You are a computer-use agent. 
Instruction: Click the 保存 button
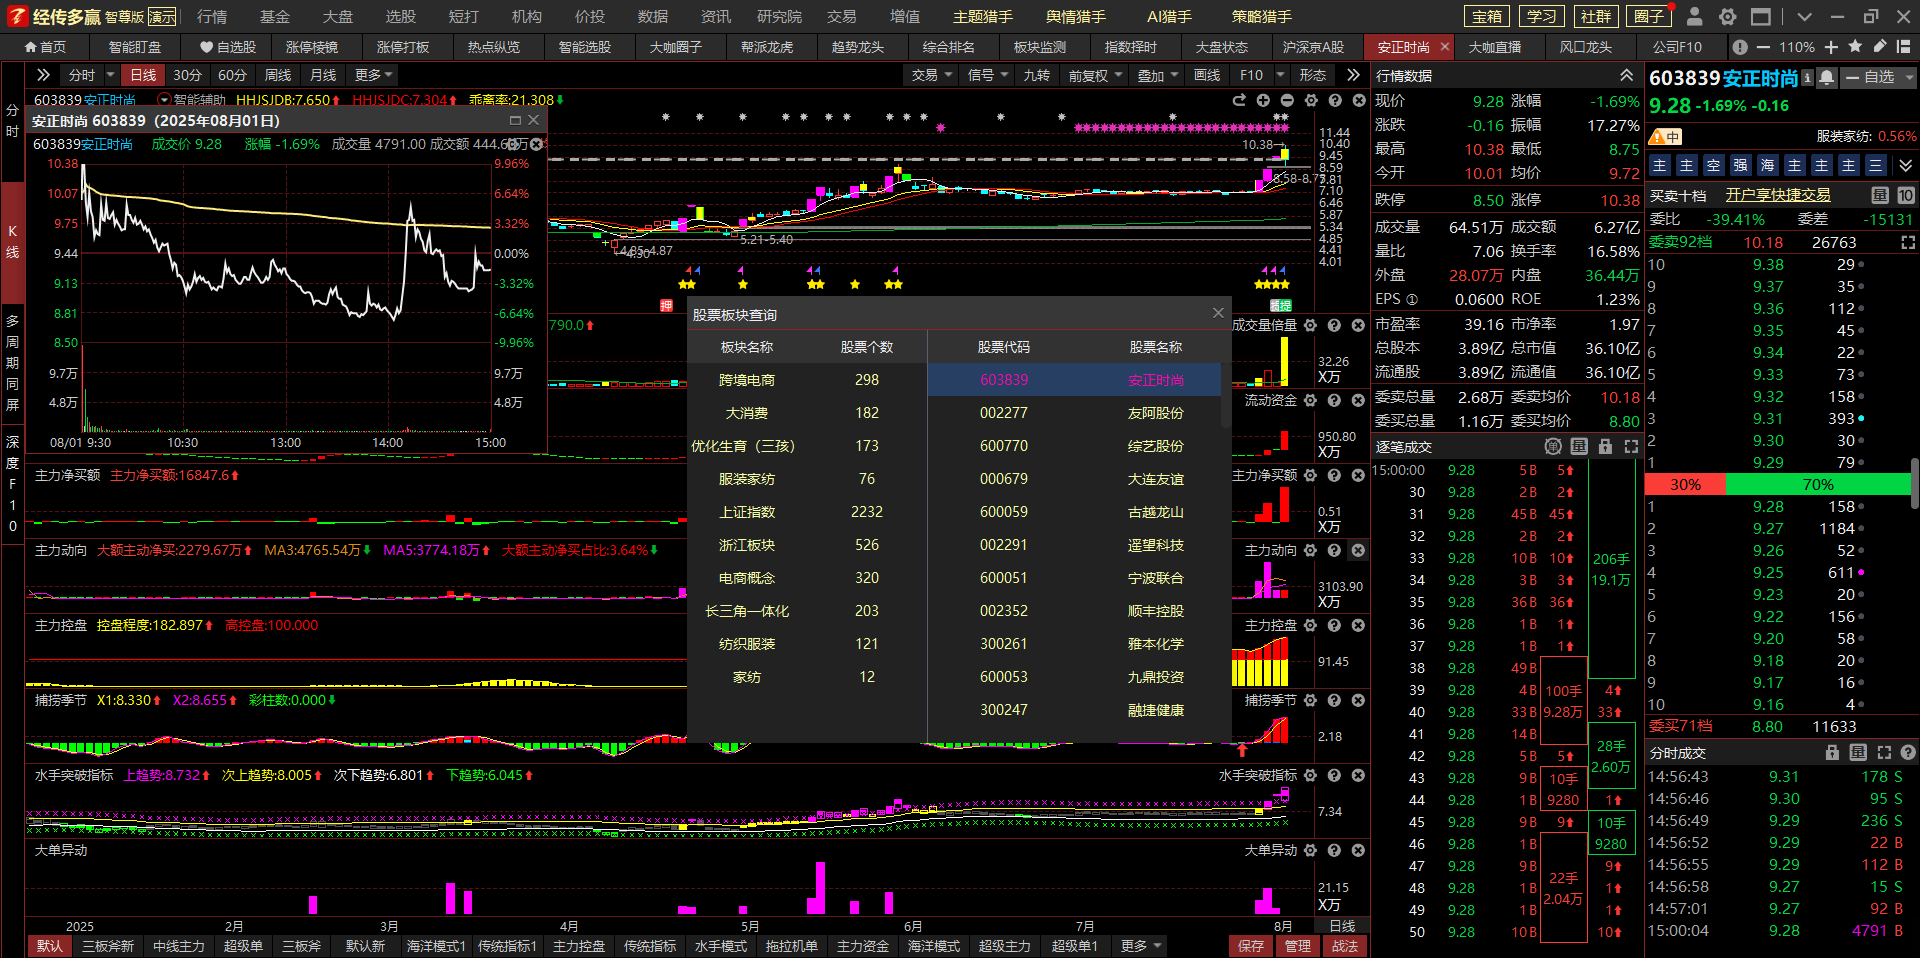pyautogui.click(x=1251, y=946)
